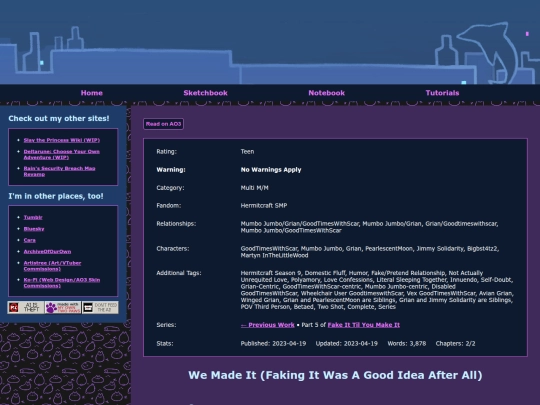This screenshot has width=540, height=405.
Task: Click the 'Published: 2023-04-19' stat
Action: click(273, 343)
